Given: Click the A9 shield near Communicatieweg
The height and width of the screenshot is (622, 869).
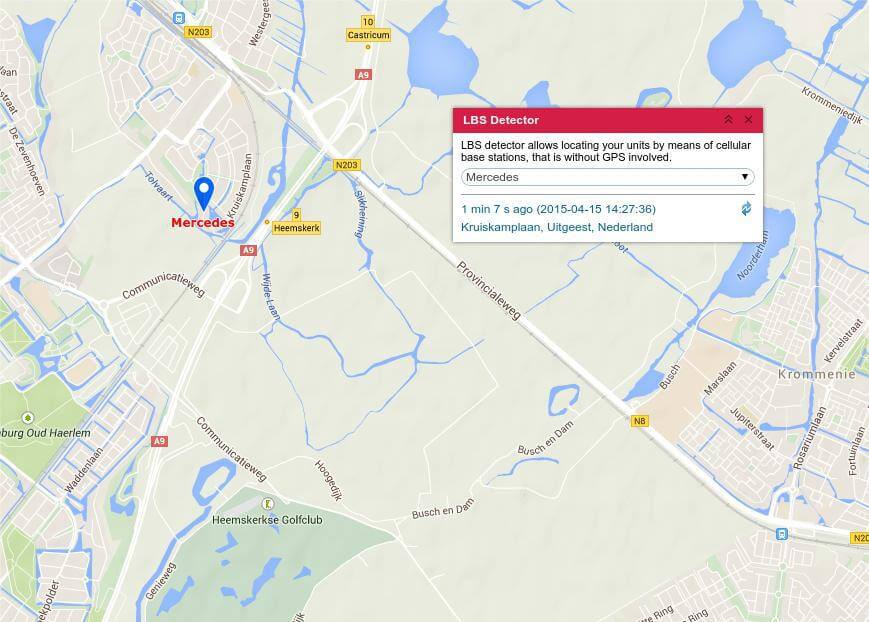Looking at the screenshot, I should [x=248, y=250].
